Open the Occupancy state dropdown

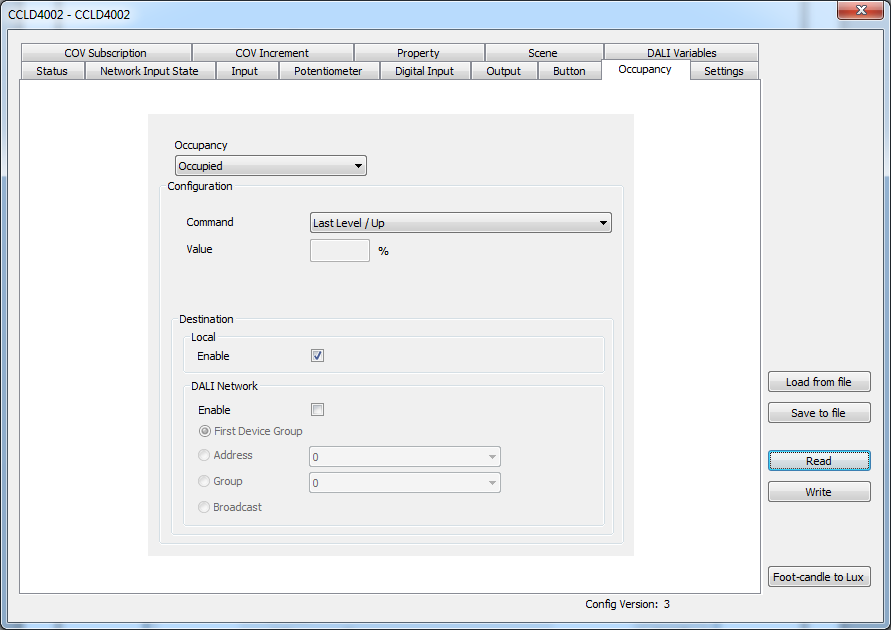pos(270,166)
